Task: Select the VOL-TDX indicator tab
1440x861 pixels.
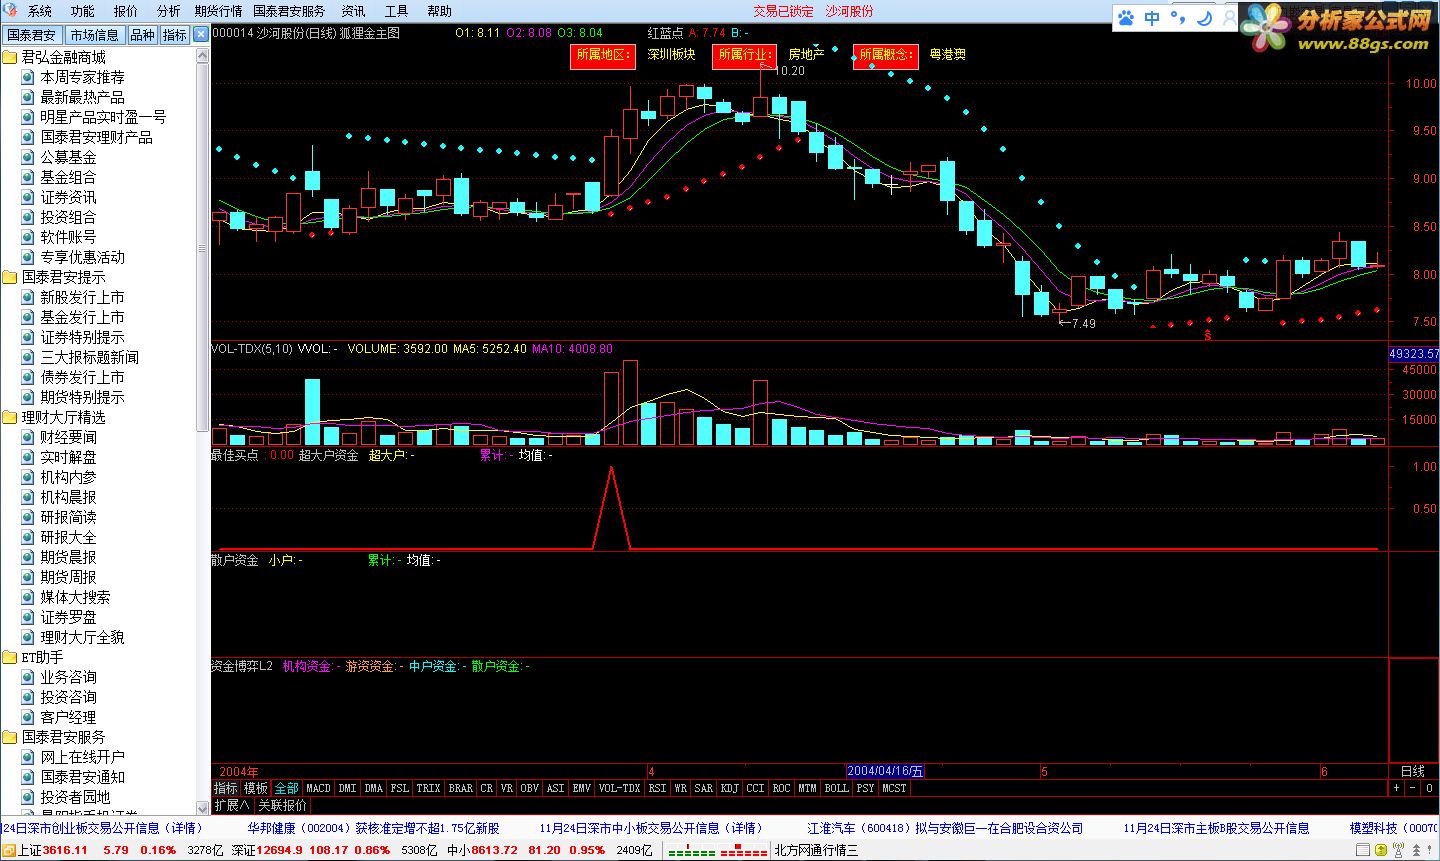Action: pos(619,788)
